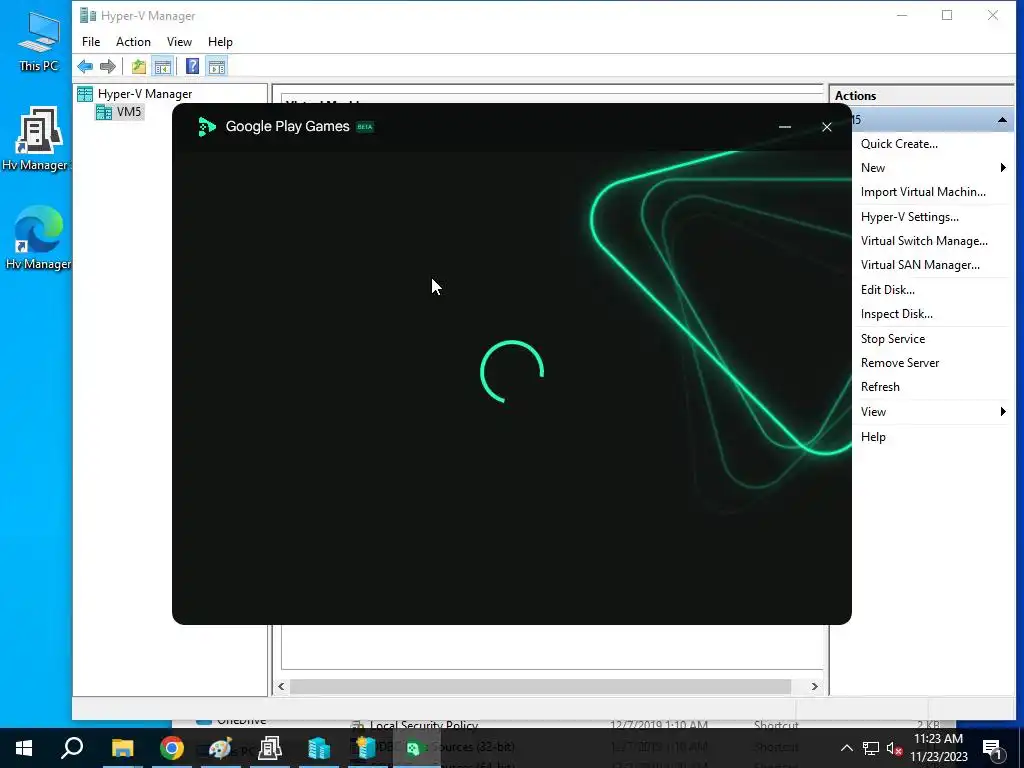Select the Hv Manager desktop shortcut with server icon
The height and width of the screenshot is (768, 1024).
click(x=37, y=140)
